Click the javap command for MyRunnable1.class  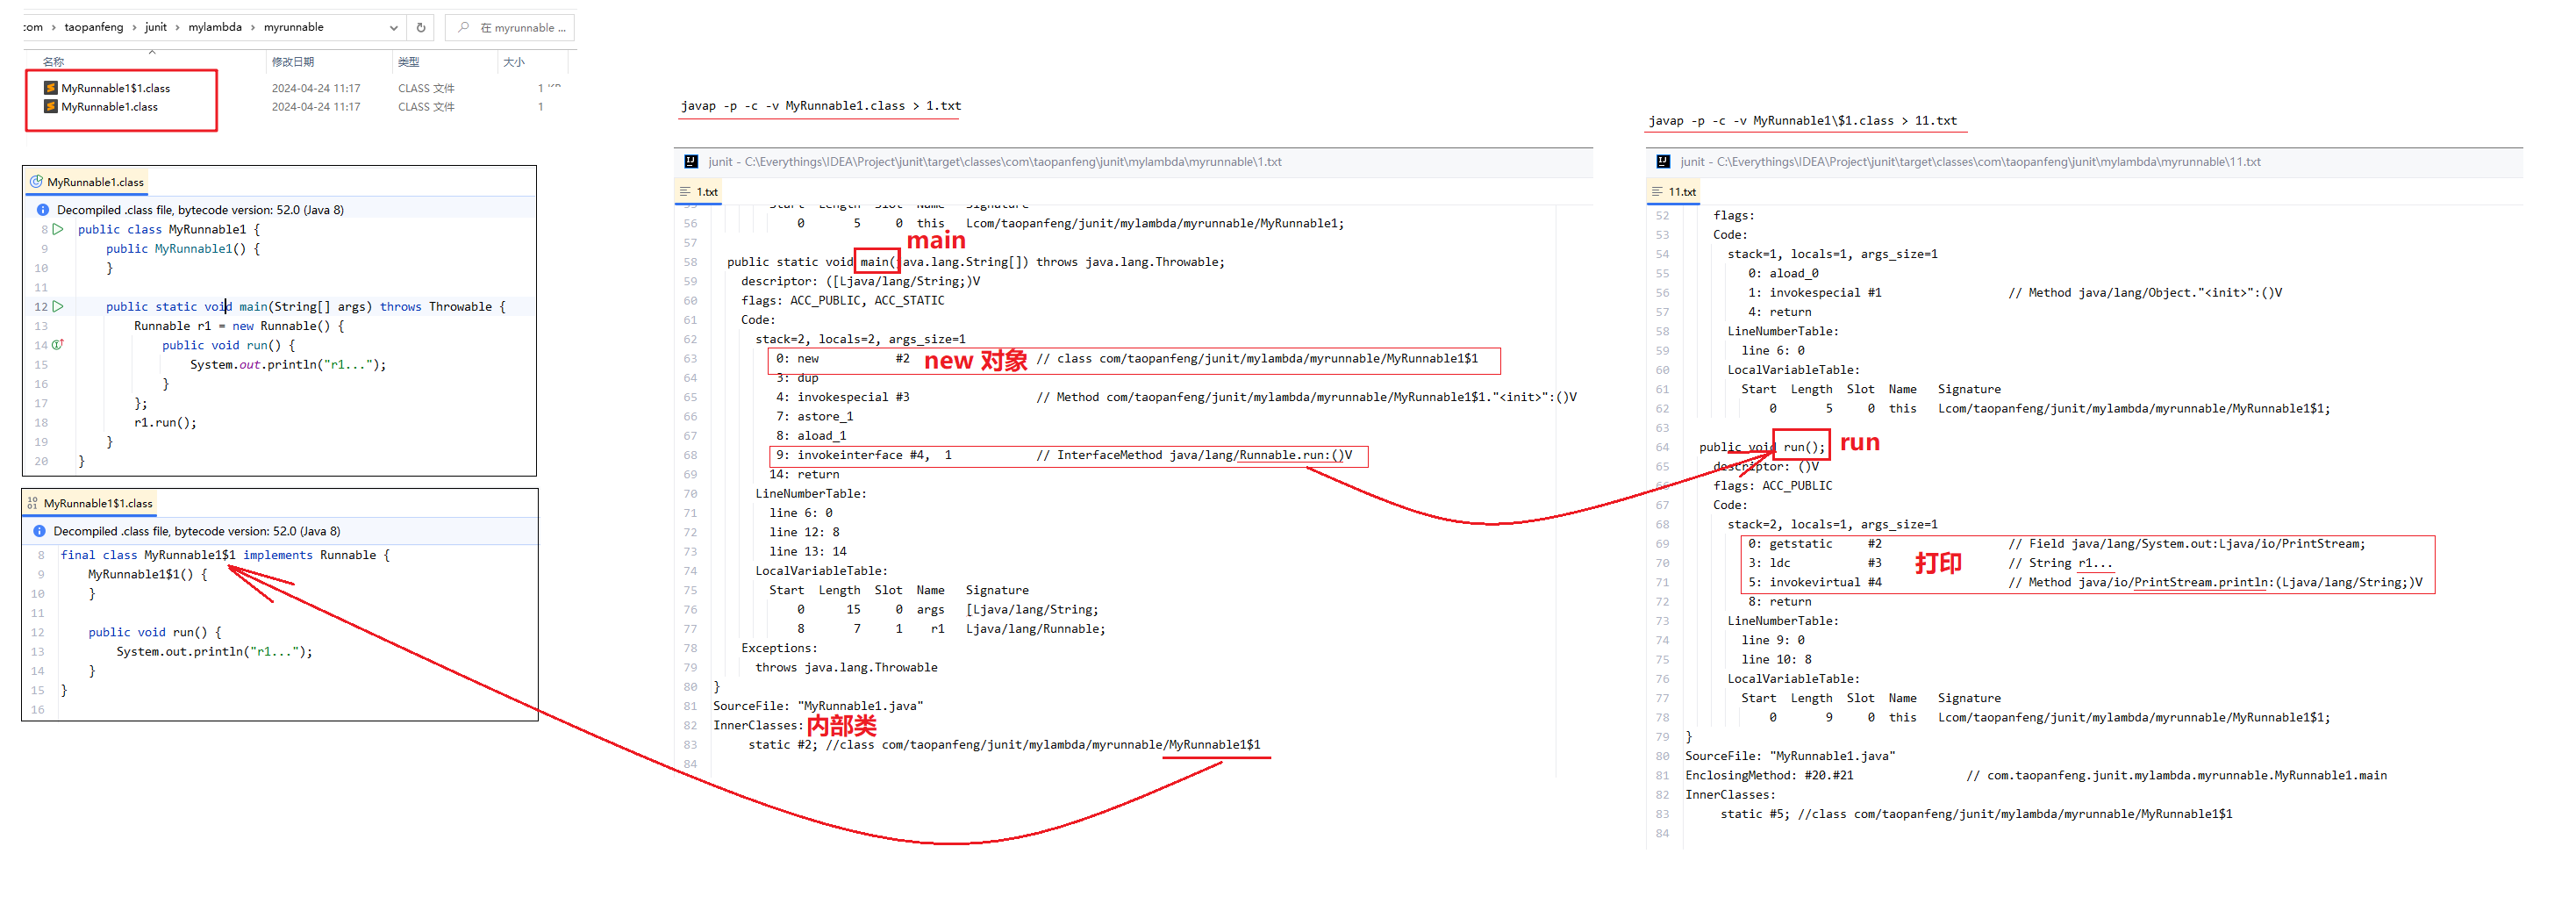(x=820, y=106)
